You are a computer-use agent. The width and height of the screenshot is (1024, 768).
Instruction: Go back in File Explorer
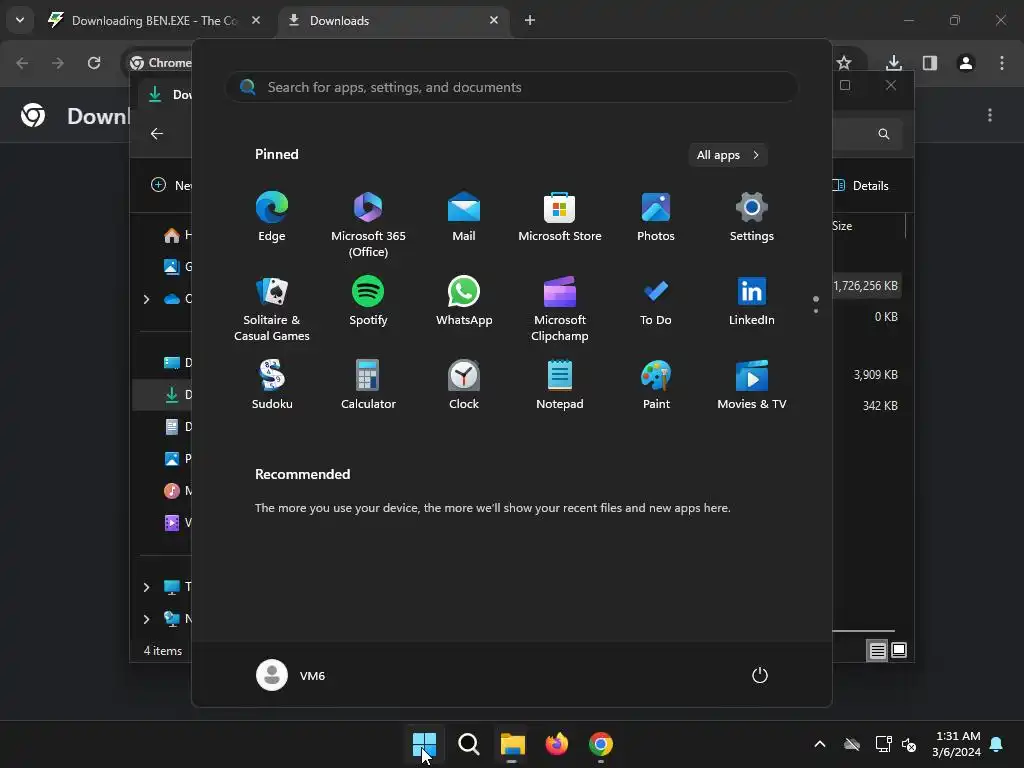pos(157,133)
